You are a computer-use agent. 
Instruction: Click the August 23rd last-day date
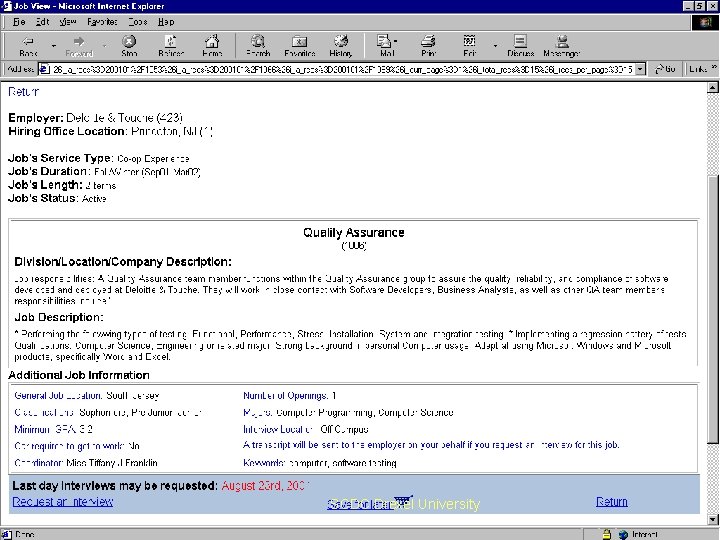265,486
